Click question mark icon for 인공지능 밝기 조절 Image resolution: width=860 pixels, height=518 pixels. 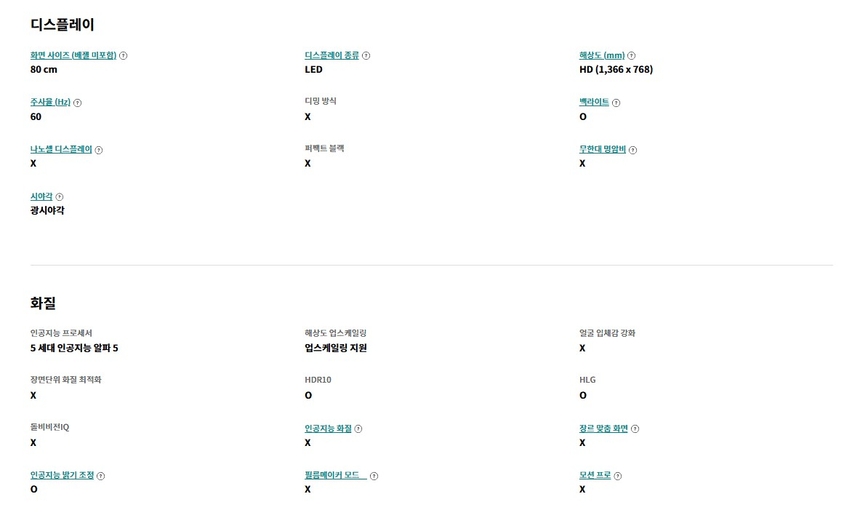click(x=101, y=476)
